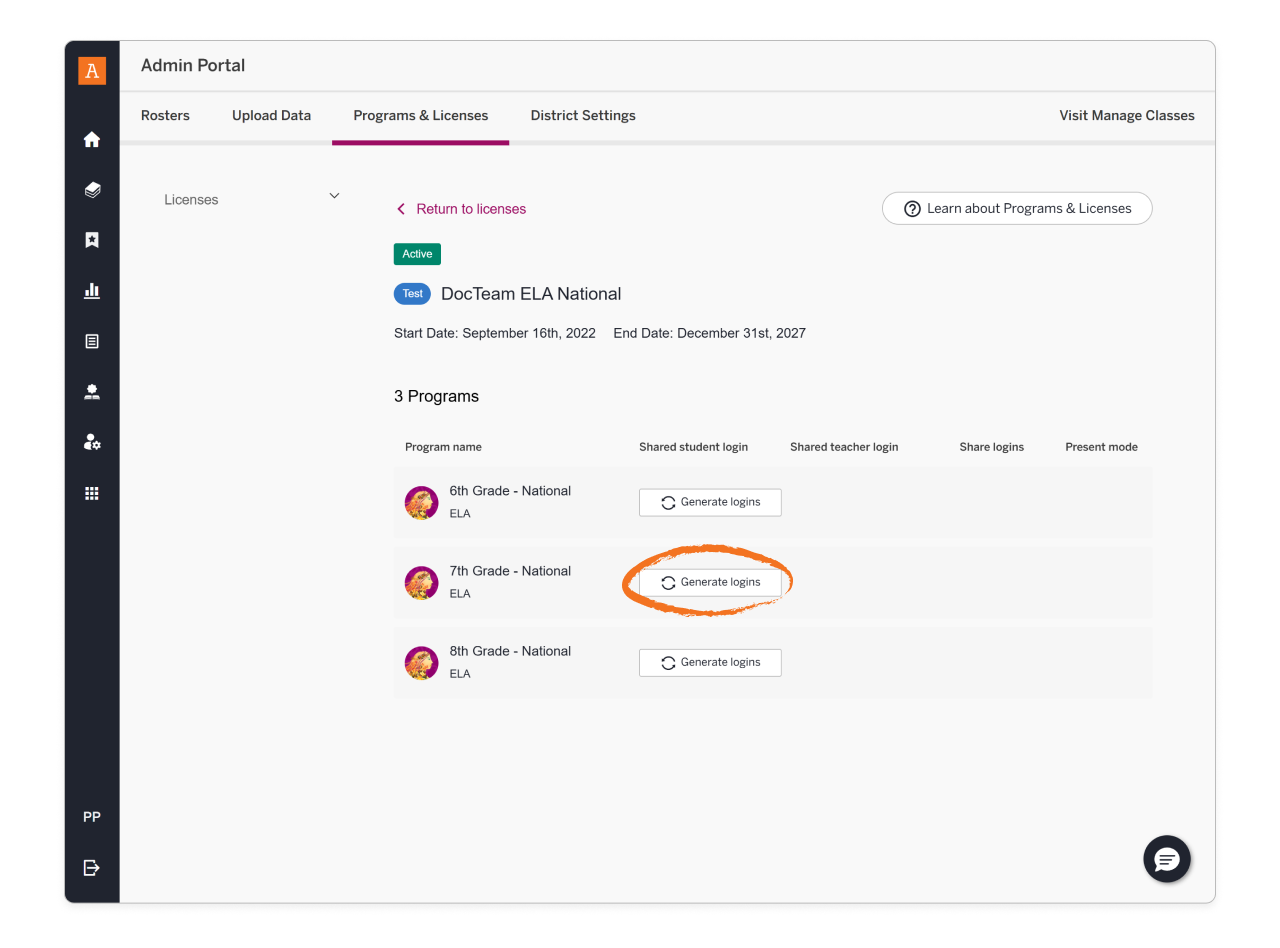Click the 7th Grade program avatar

click(x=421, y=582)
